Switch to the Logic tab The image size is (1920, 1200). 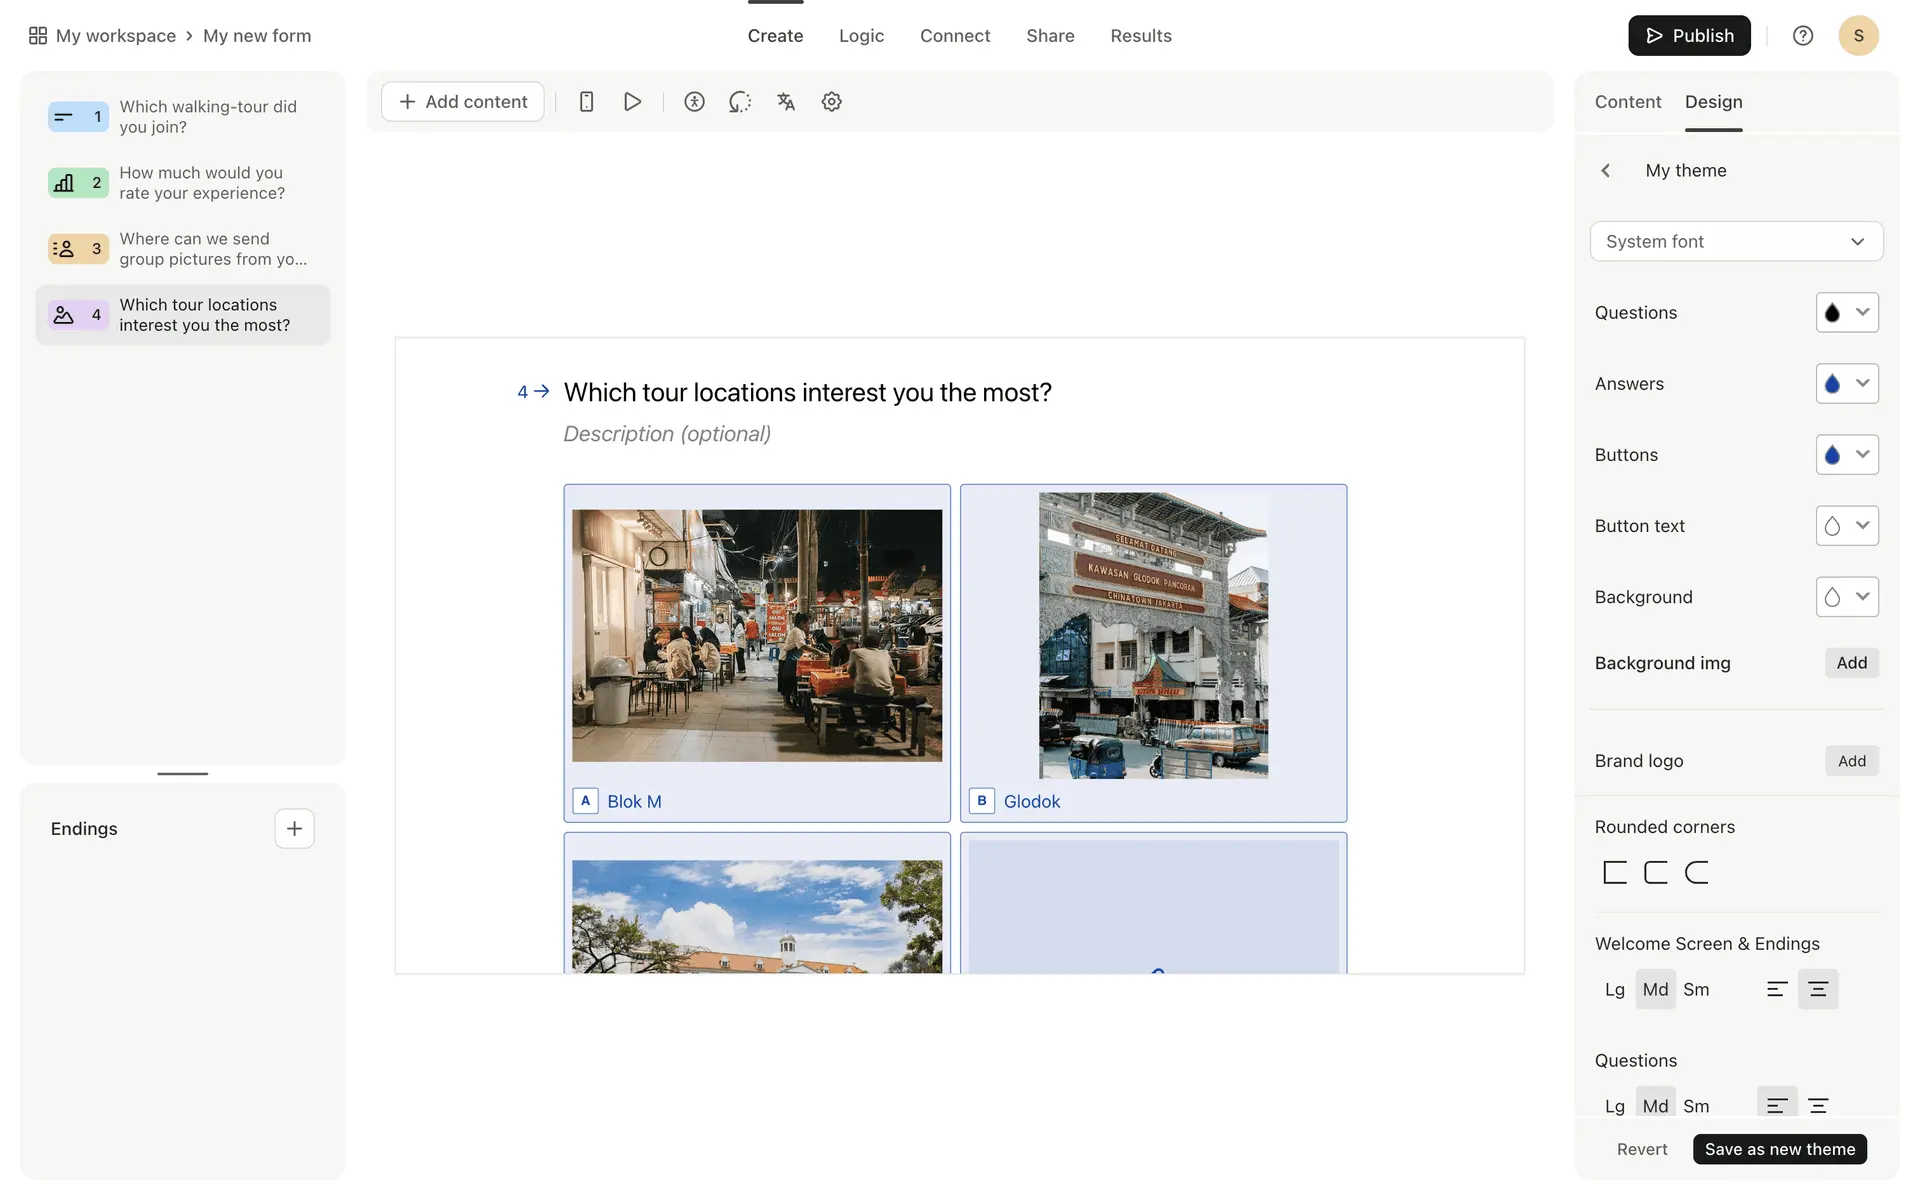[861, 36]
